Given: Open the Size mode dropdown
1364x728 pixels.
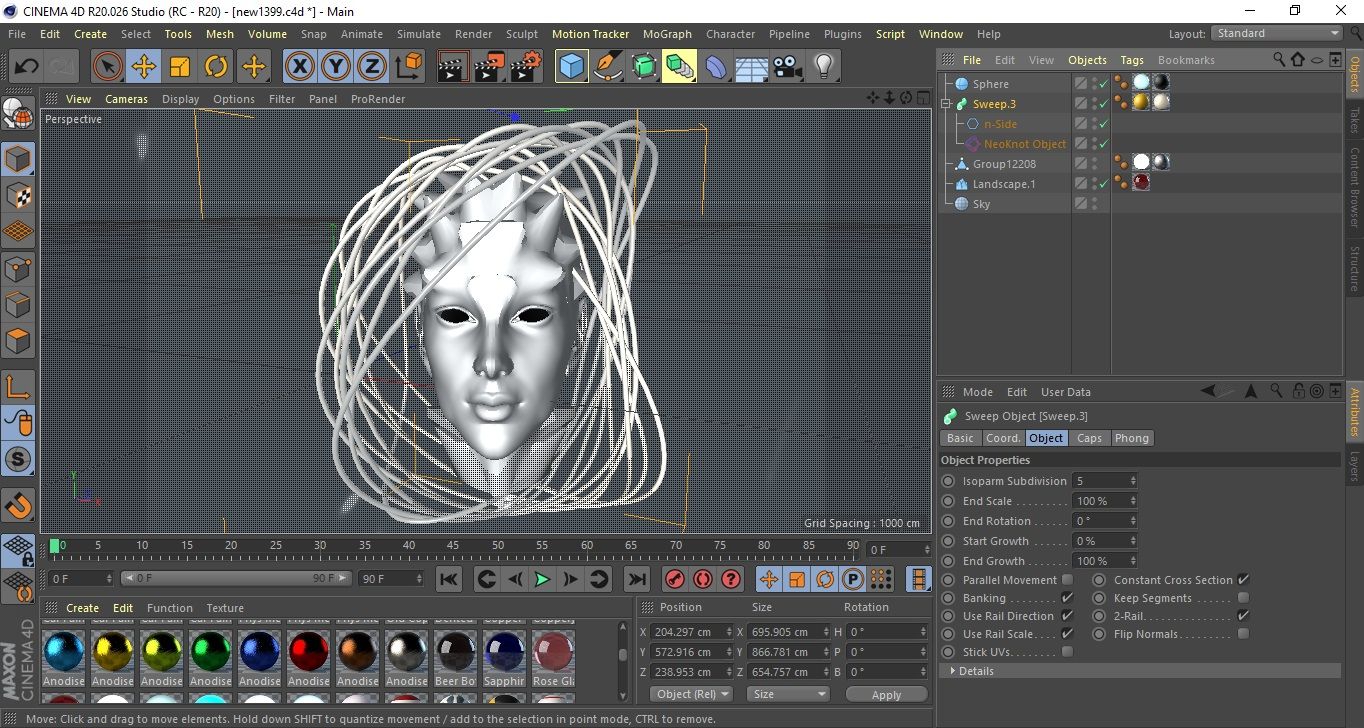Looking at the screenshot, I should click(x=789, y=694).
